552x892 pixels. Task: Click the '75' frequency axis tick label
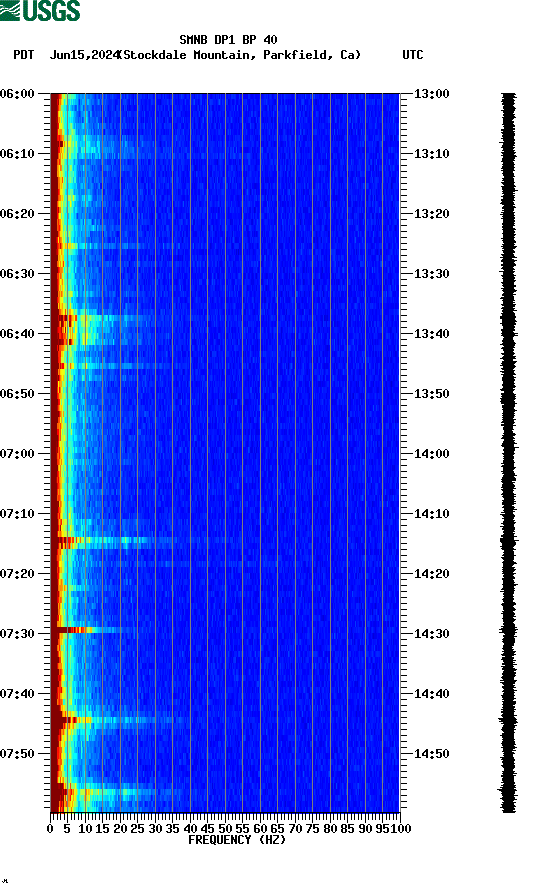pyautogui.click(x=312, y=829)
